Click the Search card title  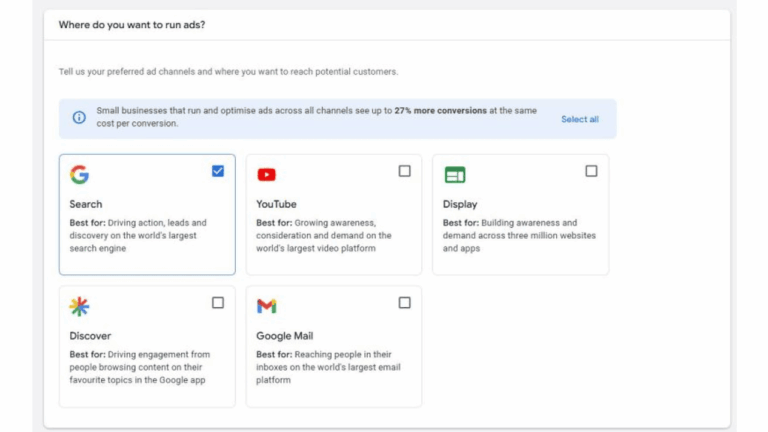(86, 204)
